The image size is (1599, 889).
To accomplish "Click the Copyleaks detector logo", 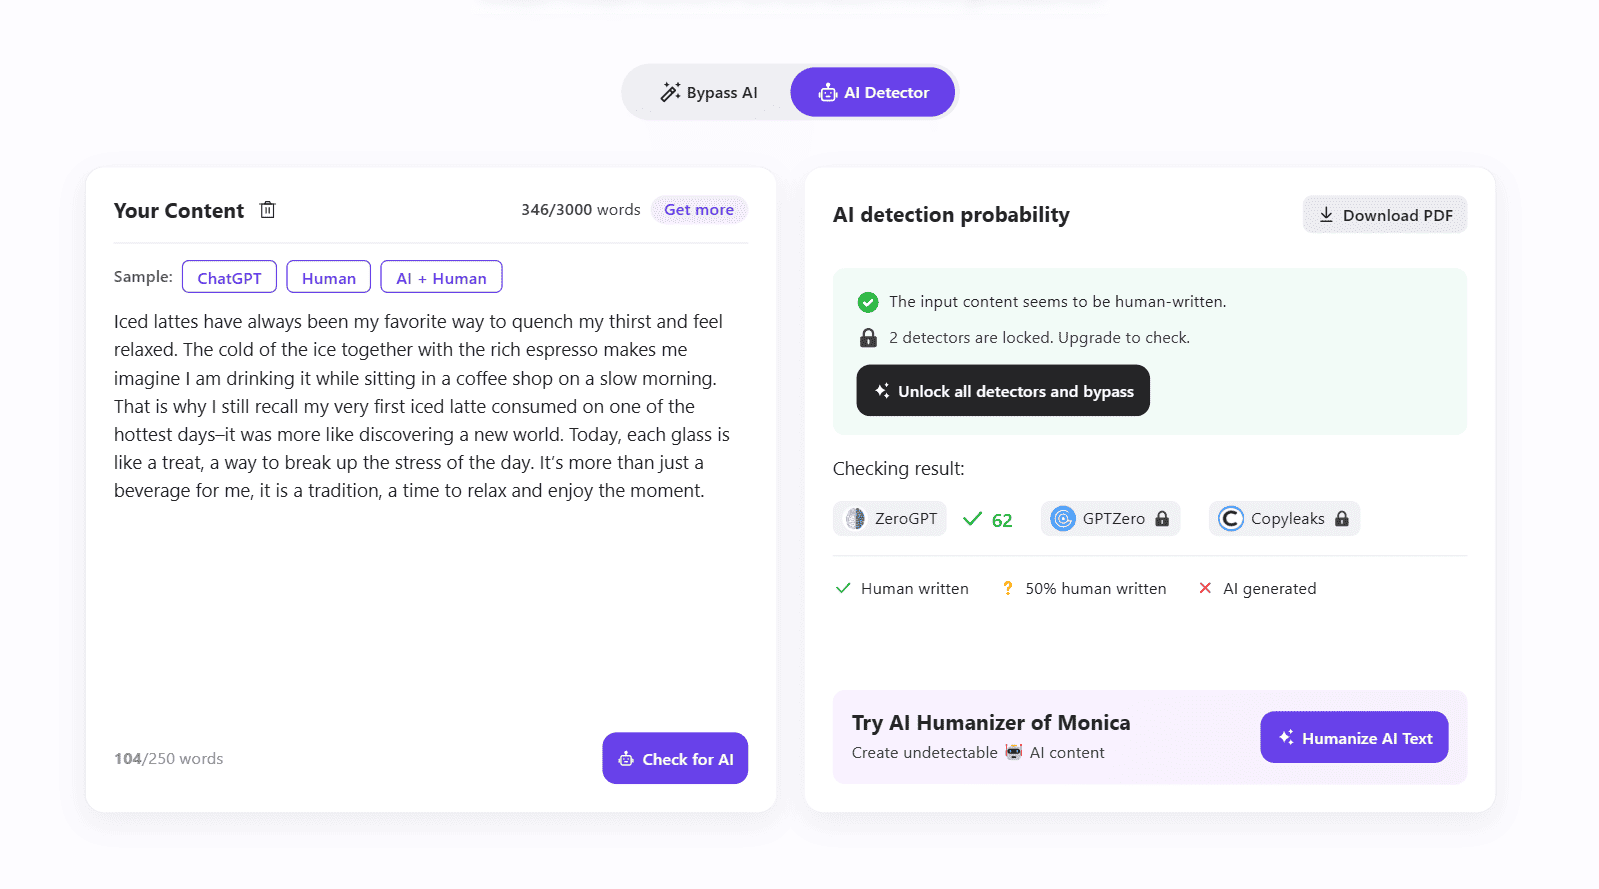I will coord(1231,518).
